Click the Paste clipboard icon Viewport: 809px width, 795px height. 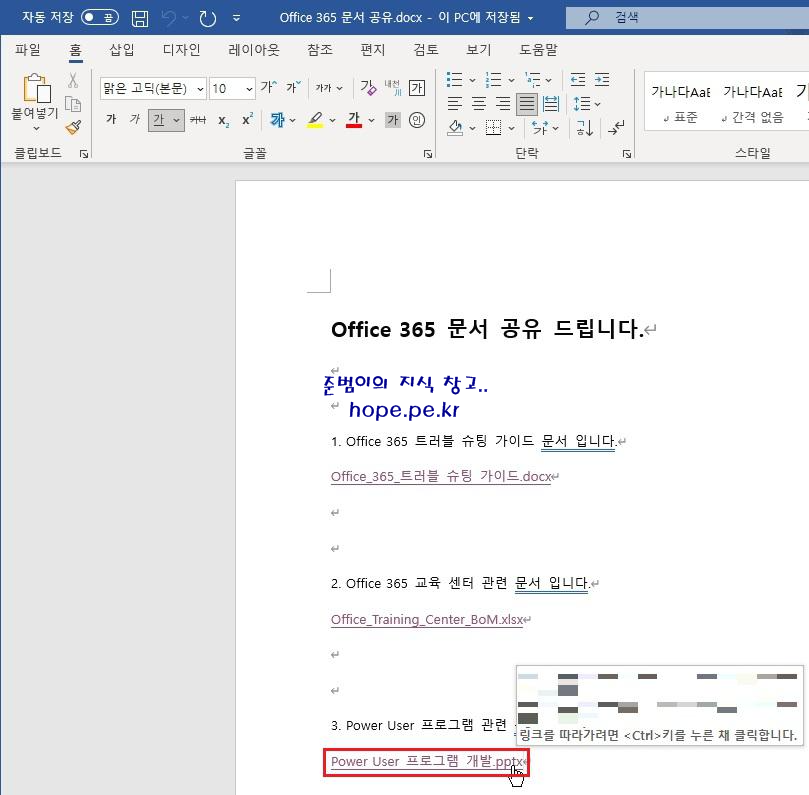(36, 88)
